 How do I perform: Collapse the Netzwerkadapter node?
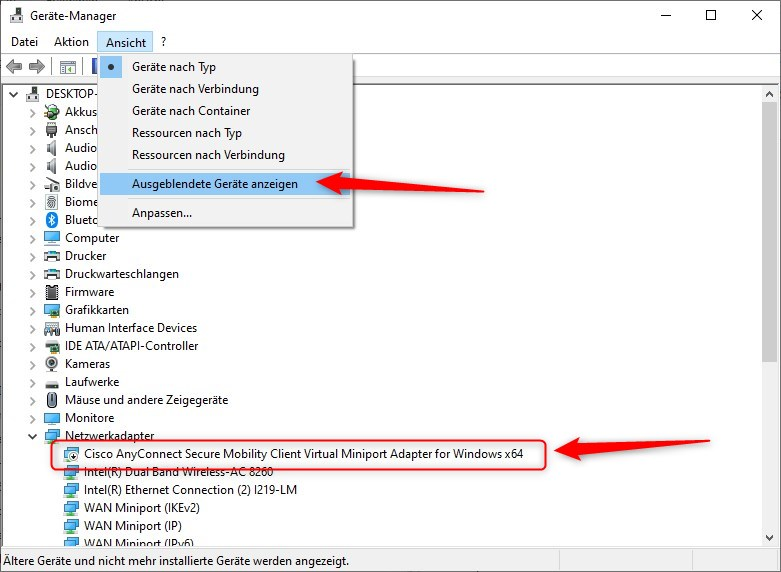point(32,436)
